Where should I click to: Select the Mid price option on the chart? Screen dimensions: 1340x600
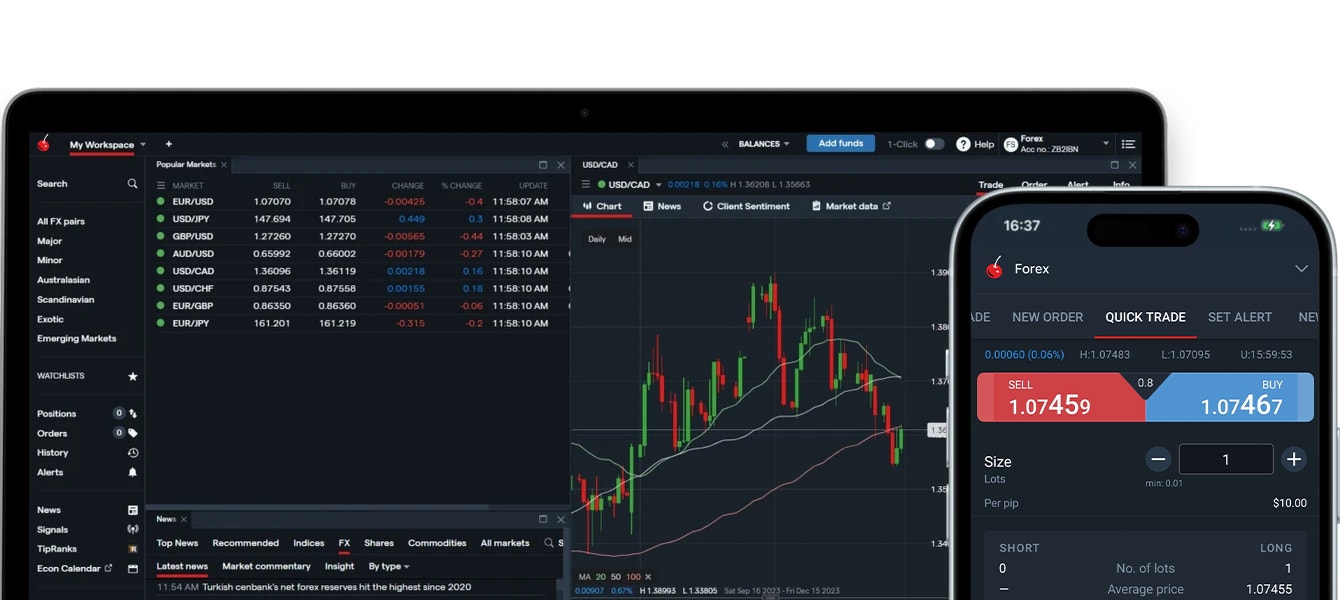pyautogui.click(x=625, y=239)
